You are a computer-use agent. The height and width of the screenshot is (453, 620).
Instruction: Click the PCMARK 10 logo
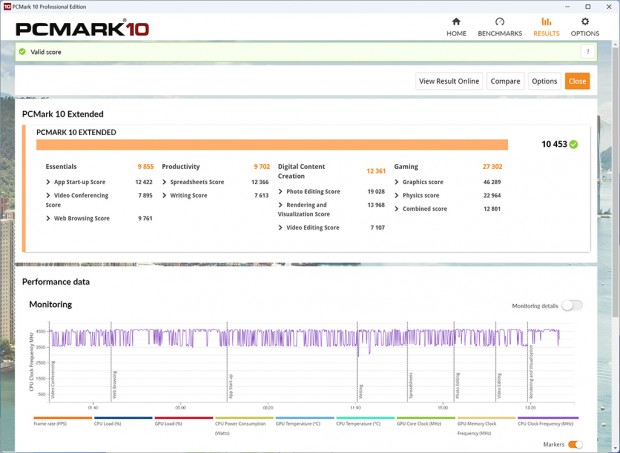point(82,29)
